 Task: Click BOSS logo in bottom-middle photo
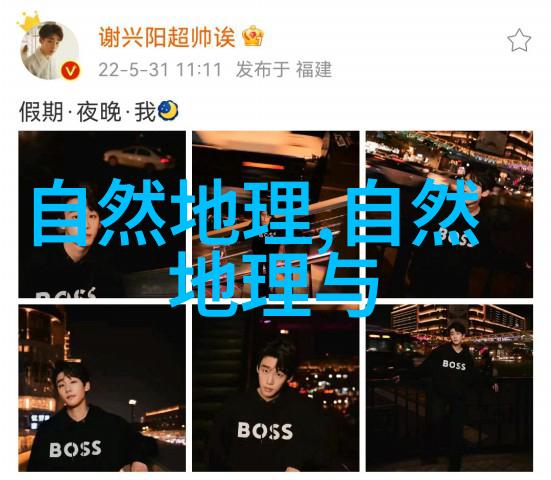coord(265,431)
